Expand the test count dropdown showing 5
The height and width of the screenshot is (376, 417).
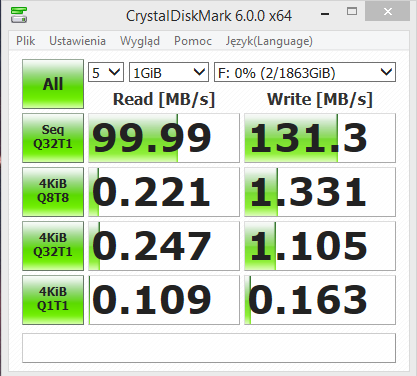point(106,72)
